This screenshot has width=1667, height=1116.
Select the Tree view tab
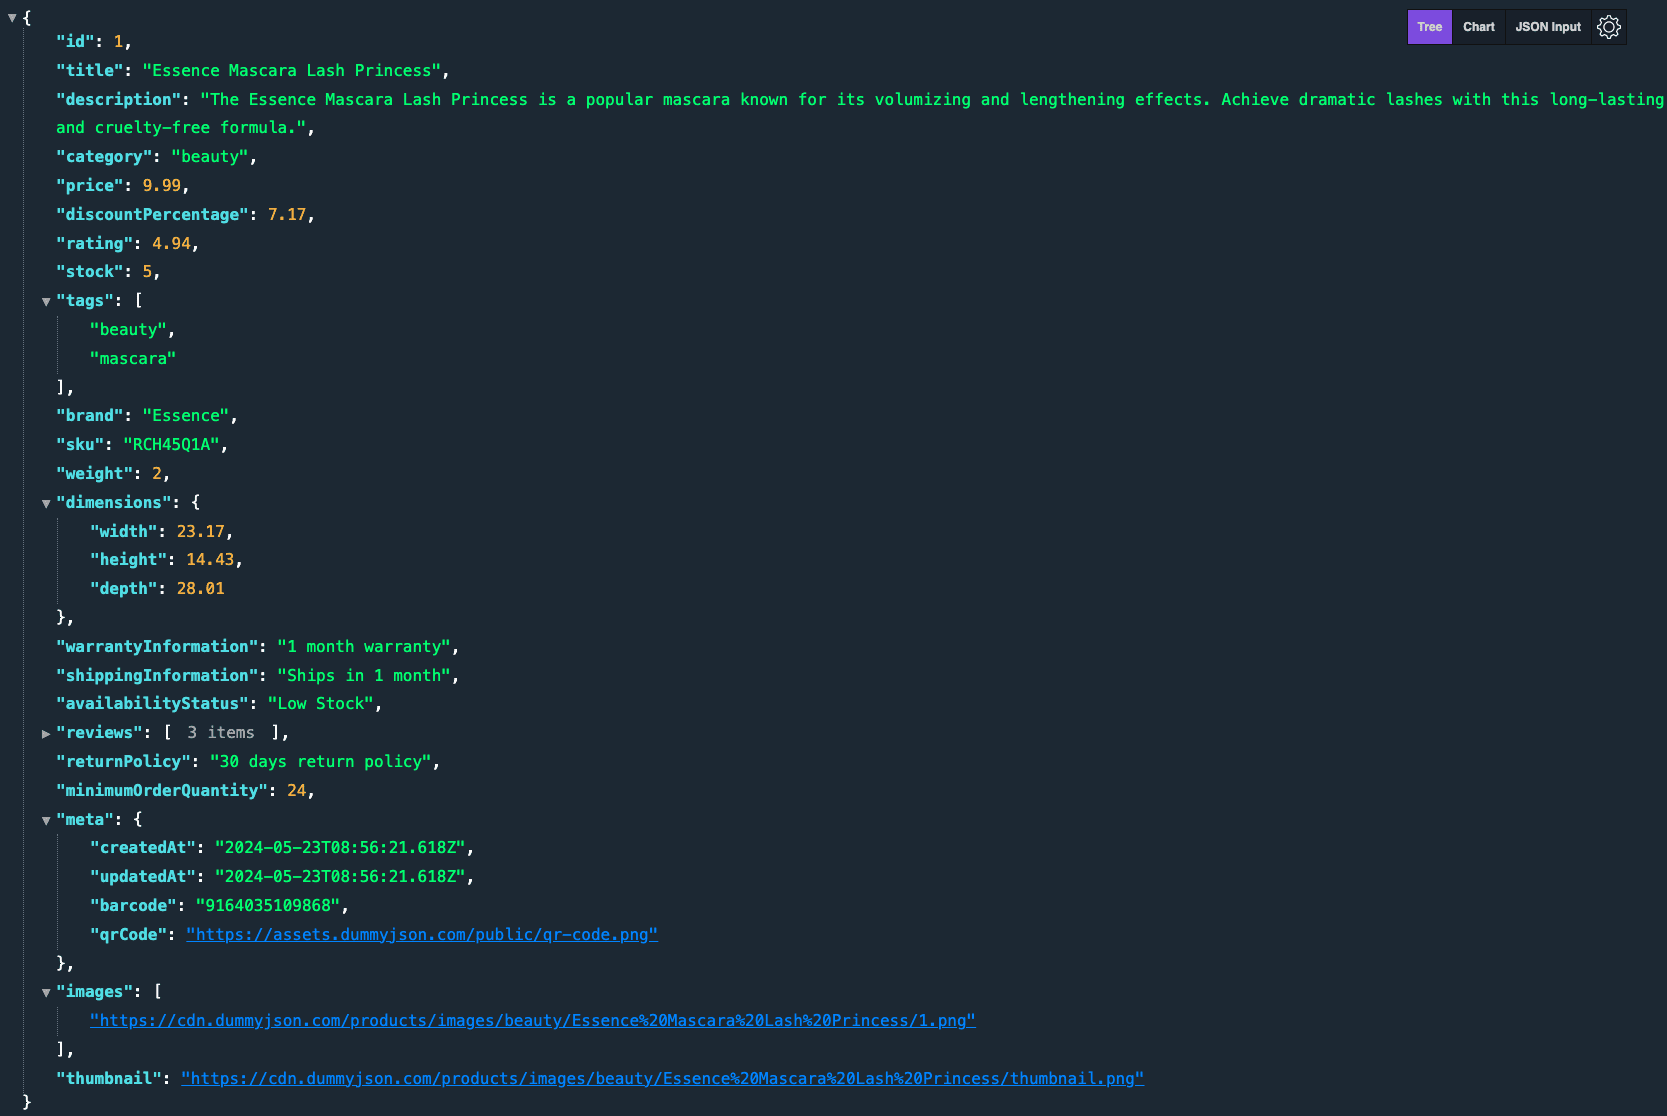click(x=1429, y=27)
